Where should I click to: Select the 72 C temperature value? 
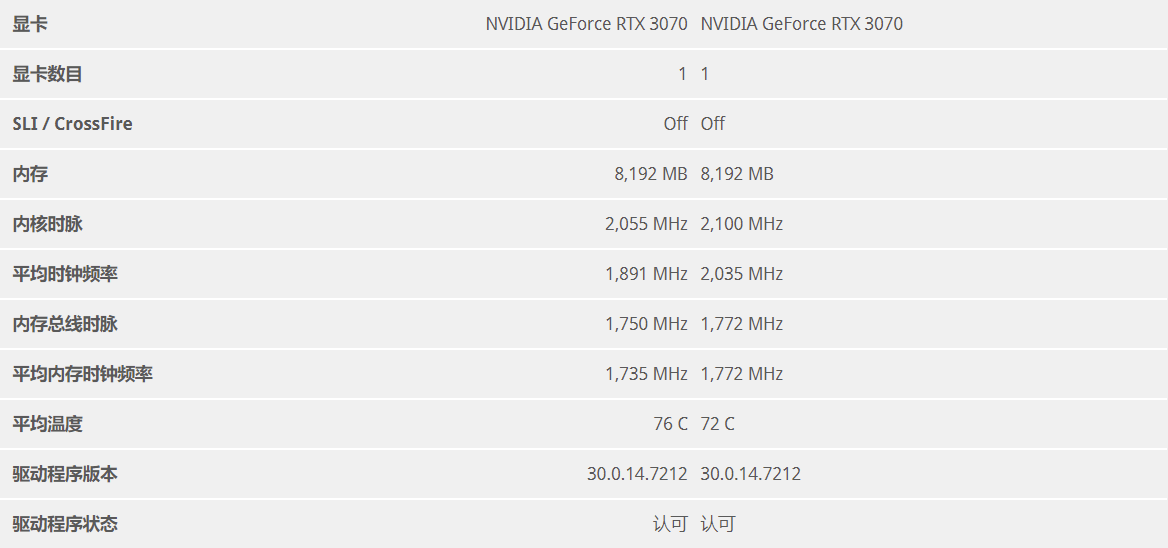tap(718, 424)
